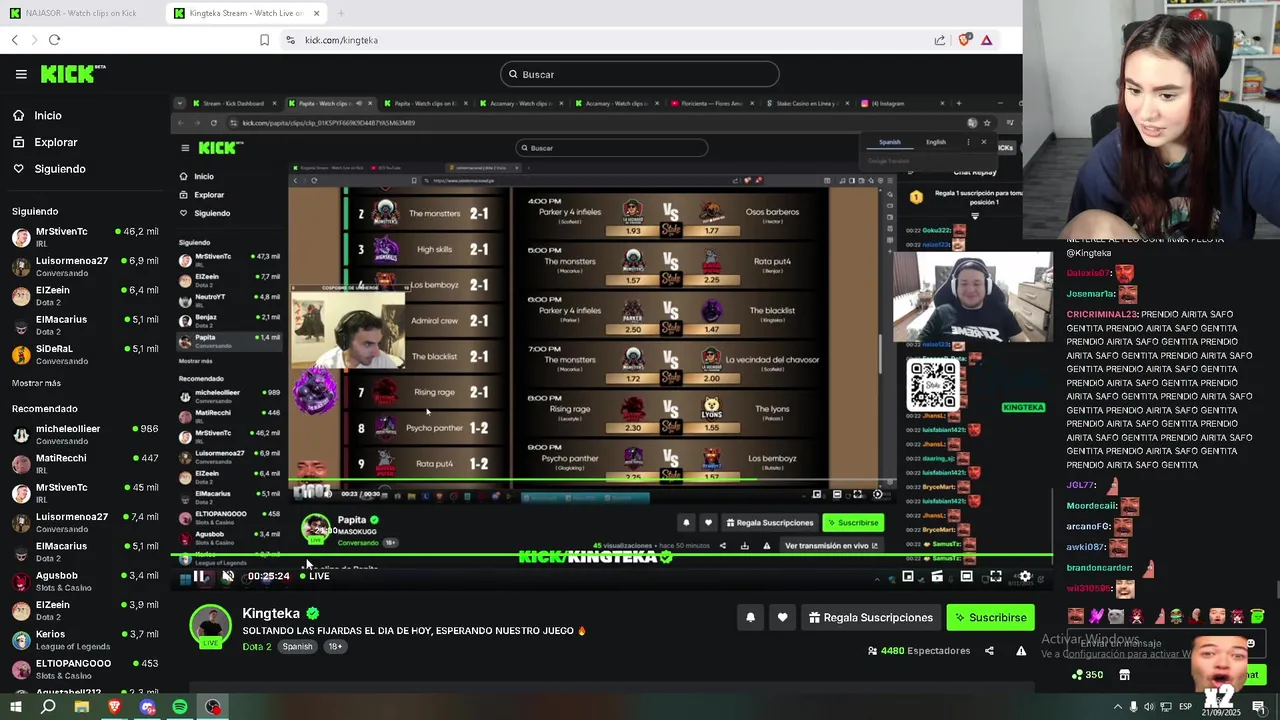This screenshot has height=720, width=1280.
Task: Open the Kick hamburger menu
Action: coord(21,74)
